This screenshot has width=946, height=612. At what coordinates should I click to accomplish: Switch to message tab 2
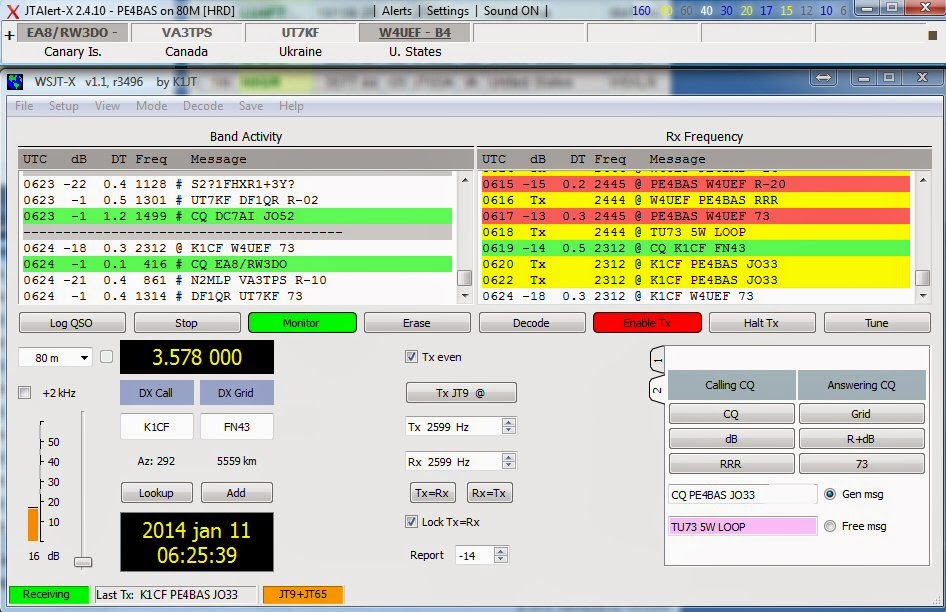pyautogui.click(x=658, y=390)
